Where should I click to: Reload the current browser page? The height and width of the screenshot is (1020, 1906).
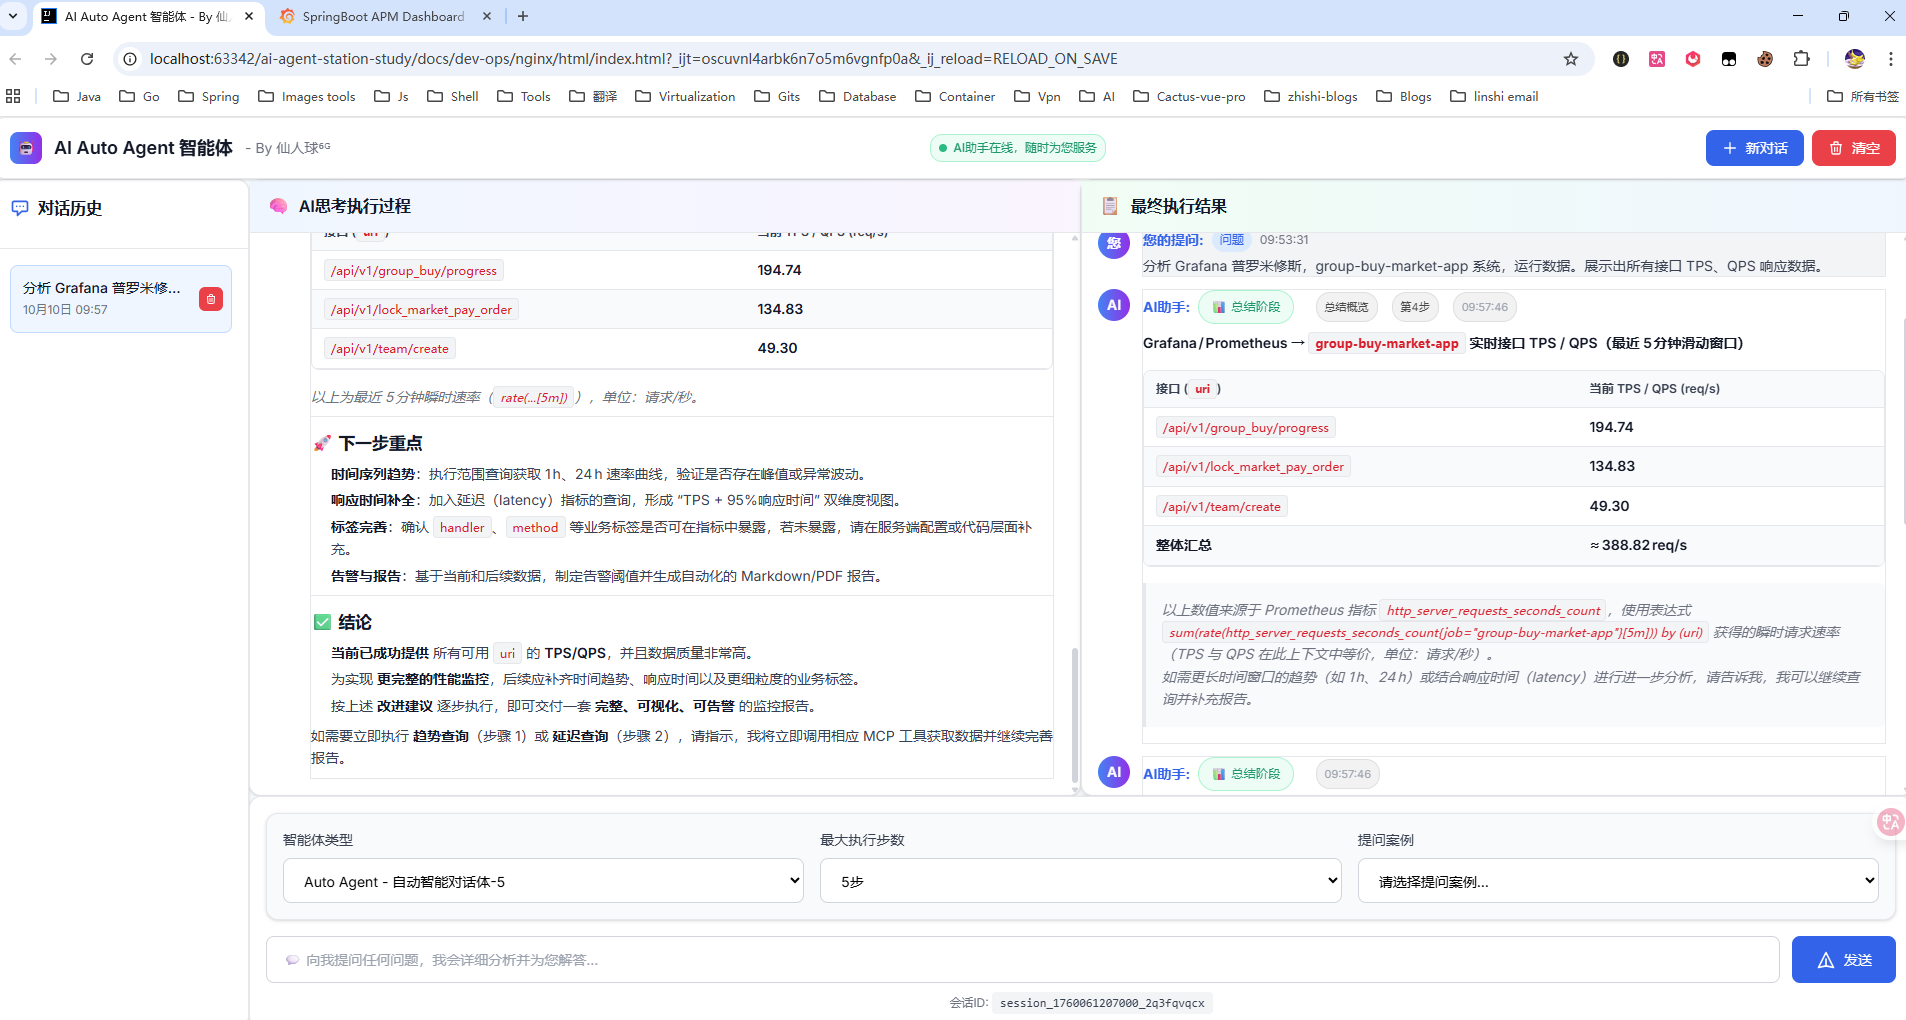pos(87,59)
